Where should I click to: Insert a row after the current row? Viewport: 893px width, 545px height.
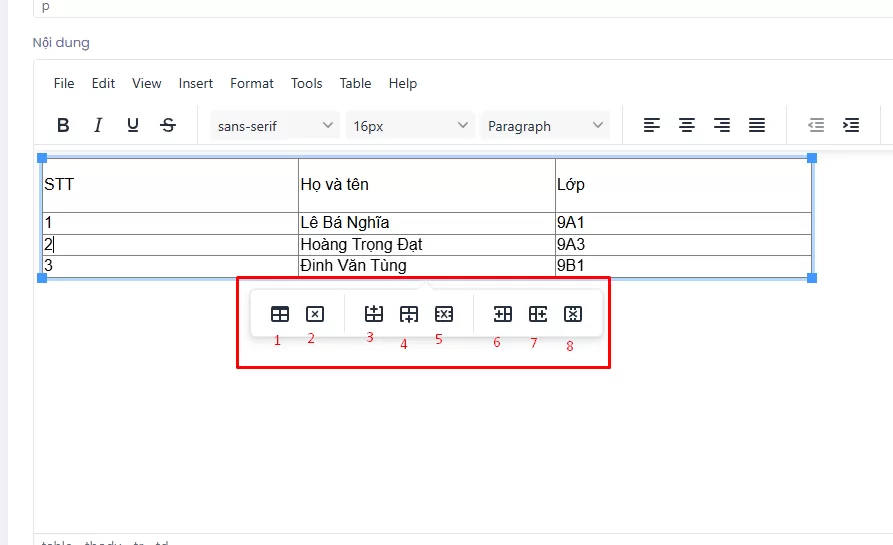pos(408,314)
